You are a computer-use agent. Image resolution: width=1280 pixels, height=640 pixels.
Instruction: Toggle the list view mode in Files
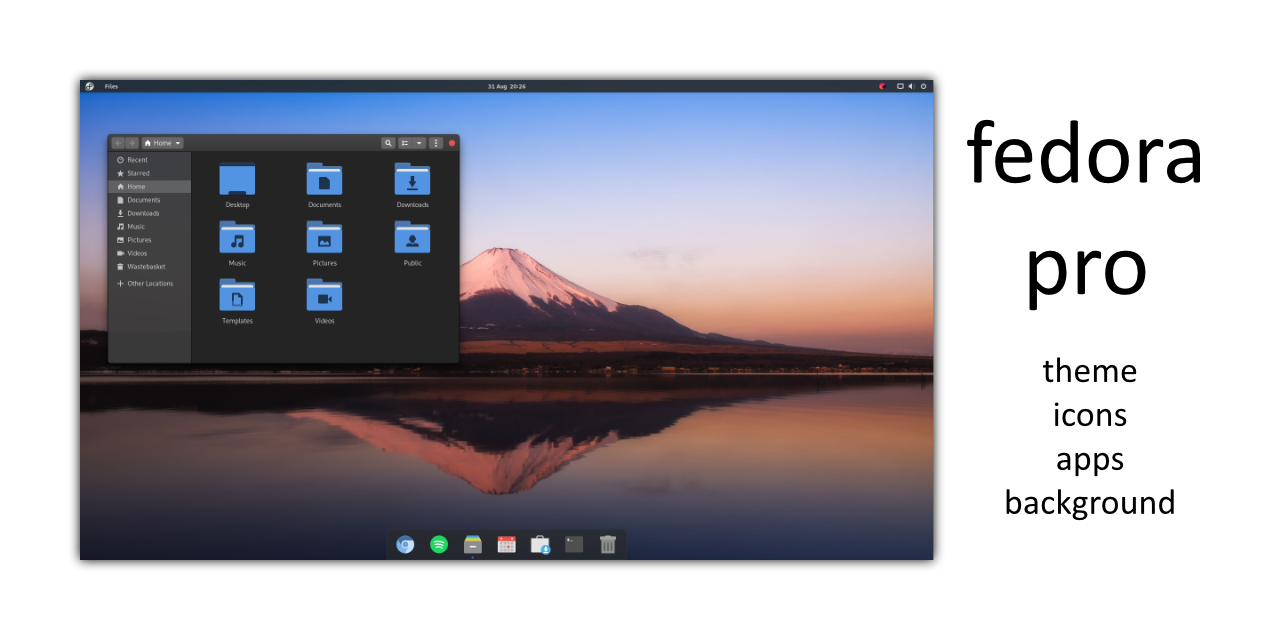[404, 143]
